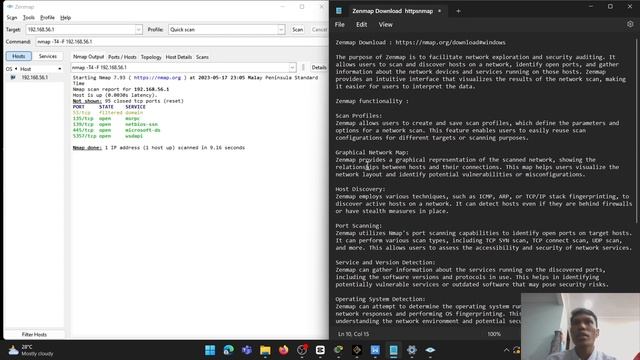The image size is (640, 360).
Task: Open the Word taskbar icon
Action: pyautogui.click(x=375, y=350)
